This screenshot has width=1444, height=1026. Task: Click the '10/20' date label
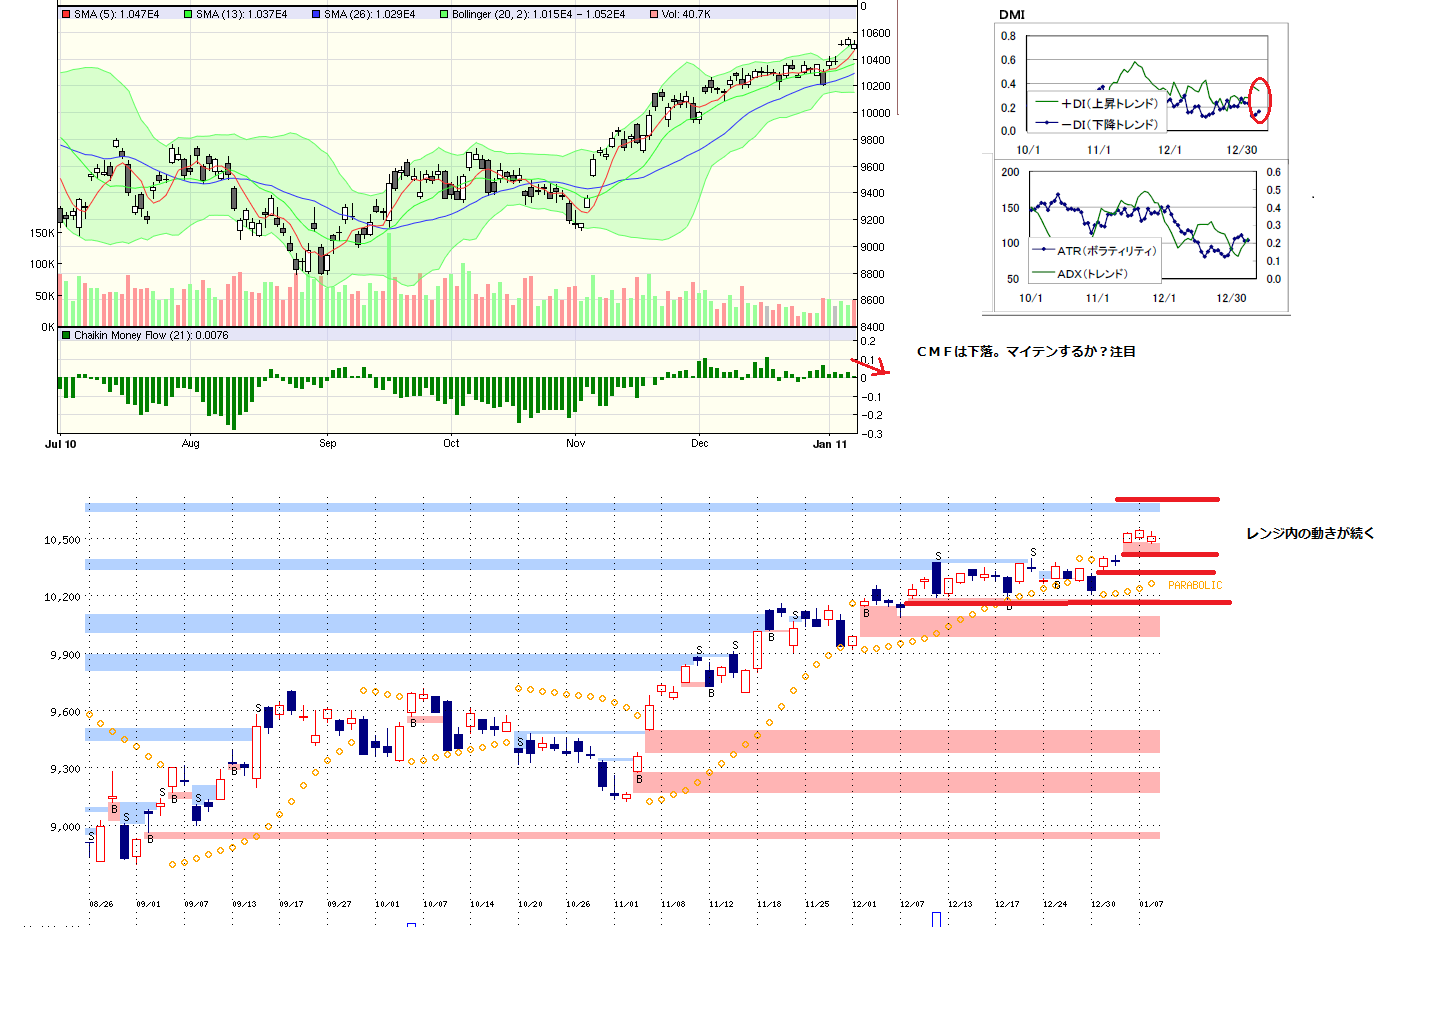point(530,904)
